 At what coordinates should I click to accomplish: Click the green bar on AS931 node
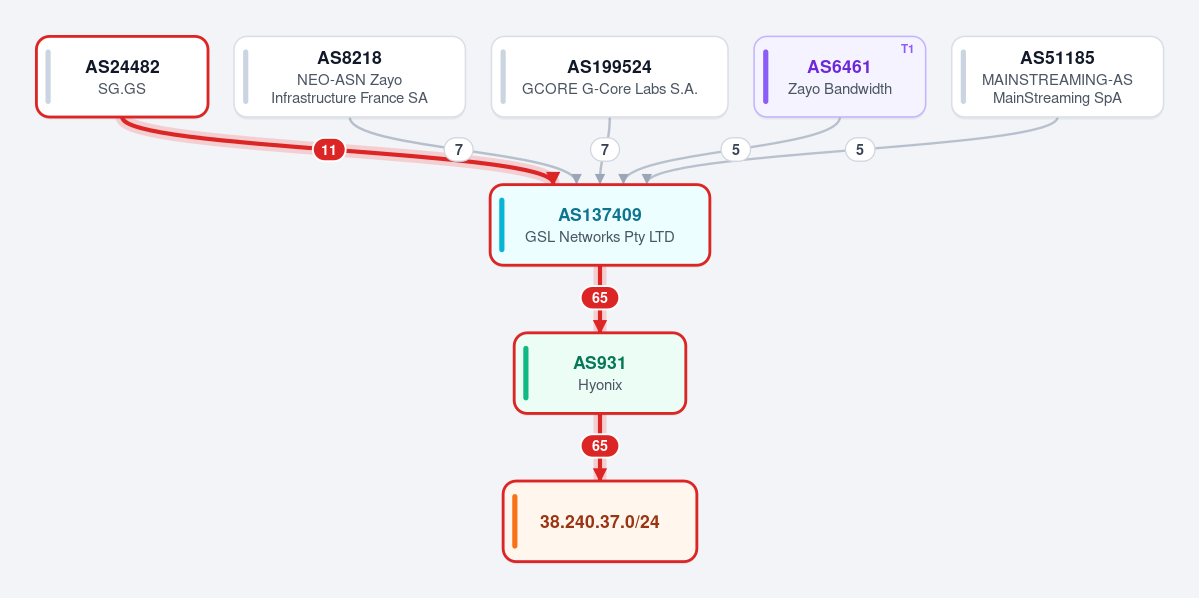click(526, 373)
